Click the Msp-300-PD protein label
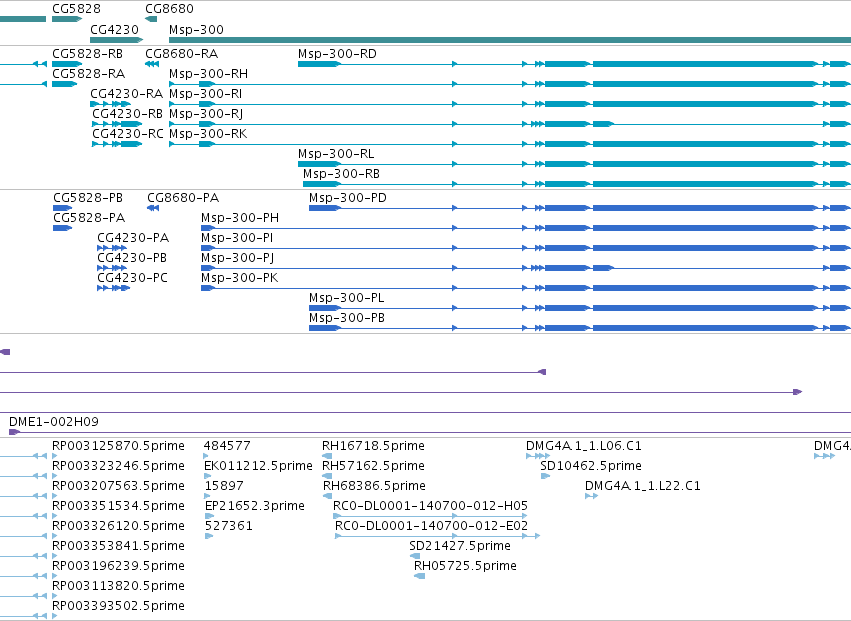The image size is (851, 621). [x=348, y=198]
